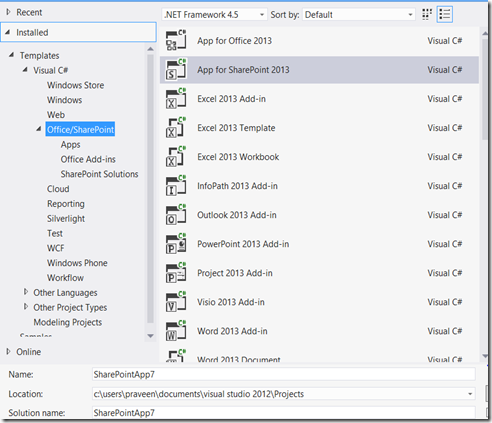This screenshot has width=492, height=423.
Task: Switch to medium icons list view
Action: point(445,14)
